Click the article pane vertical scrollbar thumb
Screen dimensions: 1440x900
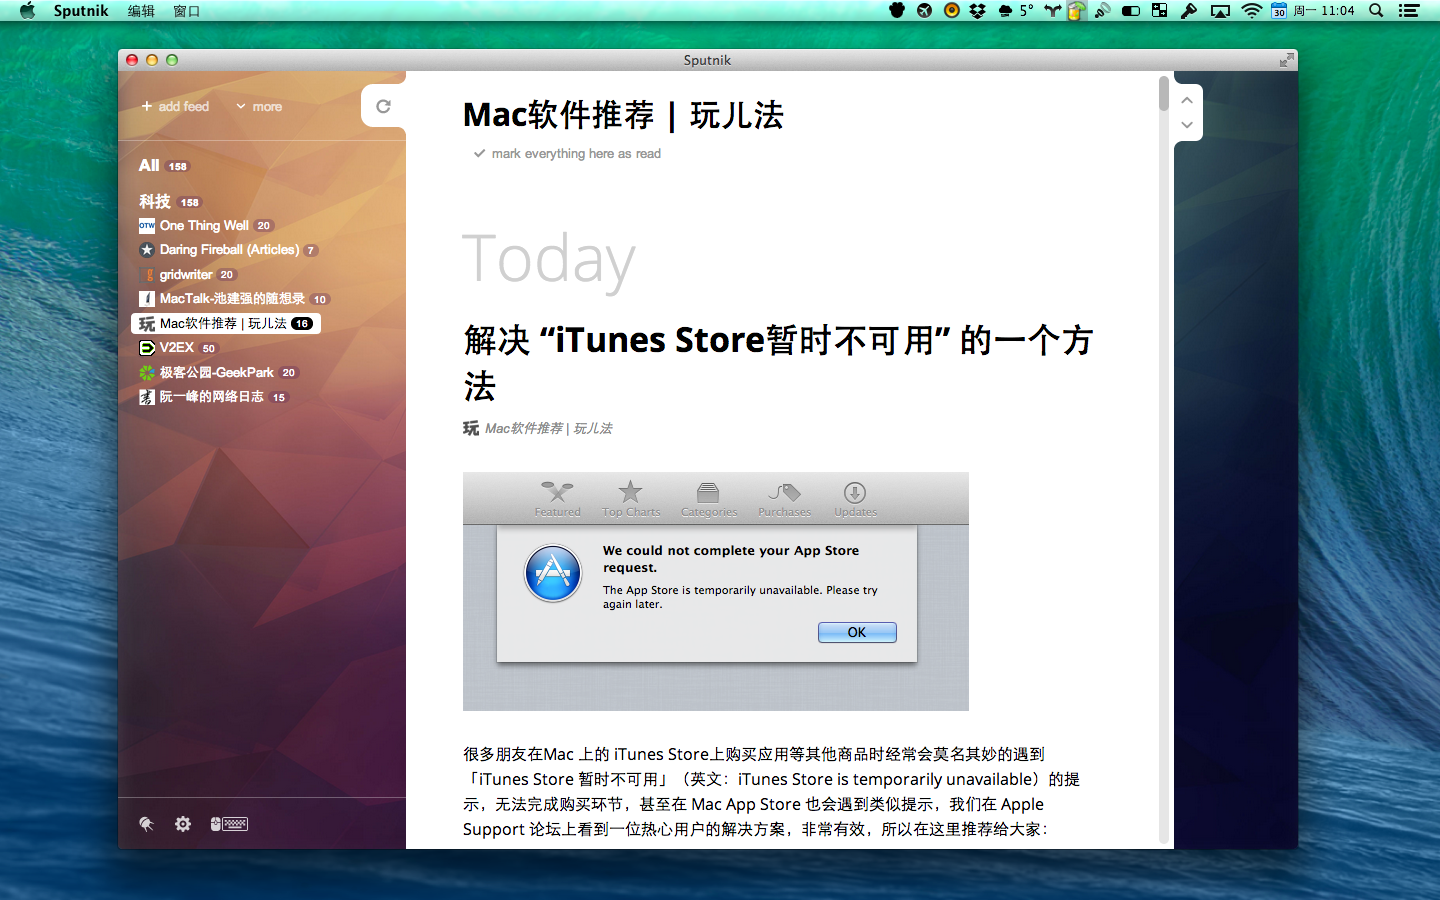tap(1164, 93)
